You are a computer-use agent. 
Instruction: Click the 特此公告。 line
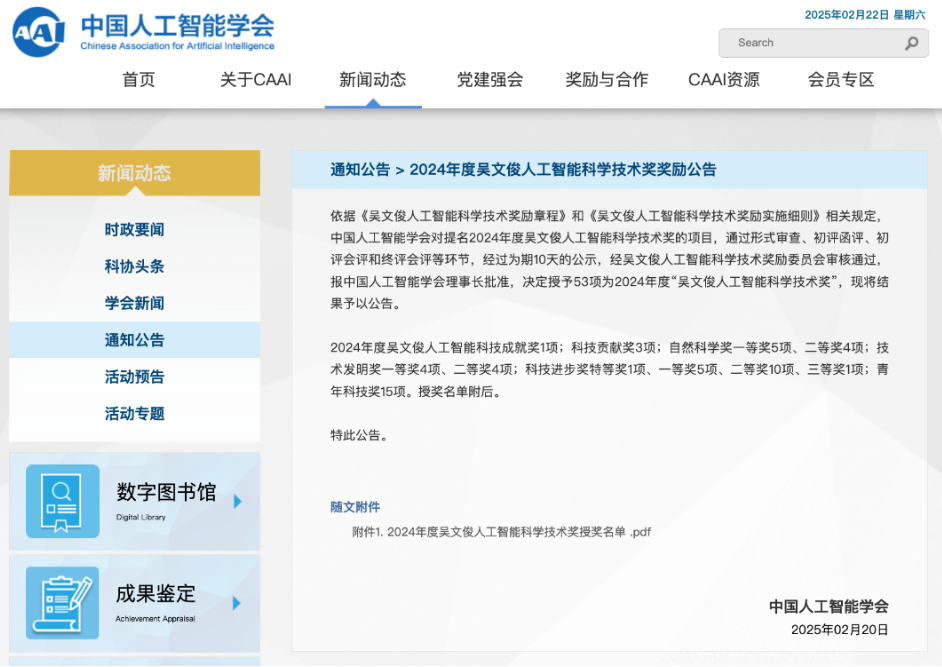(360, 435)
